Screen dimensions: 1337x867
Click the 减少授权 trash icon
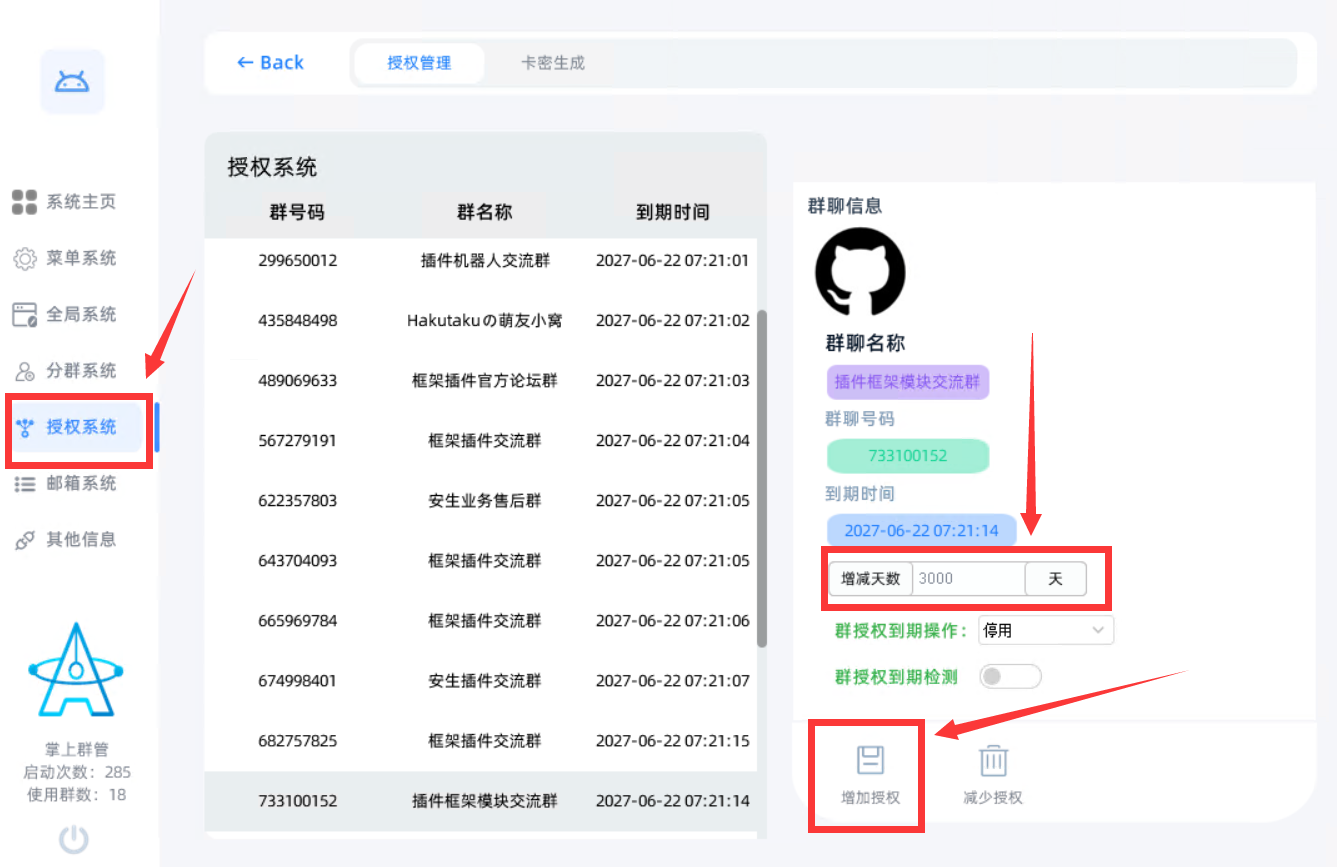(992, 762)
